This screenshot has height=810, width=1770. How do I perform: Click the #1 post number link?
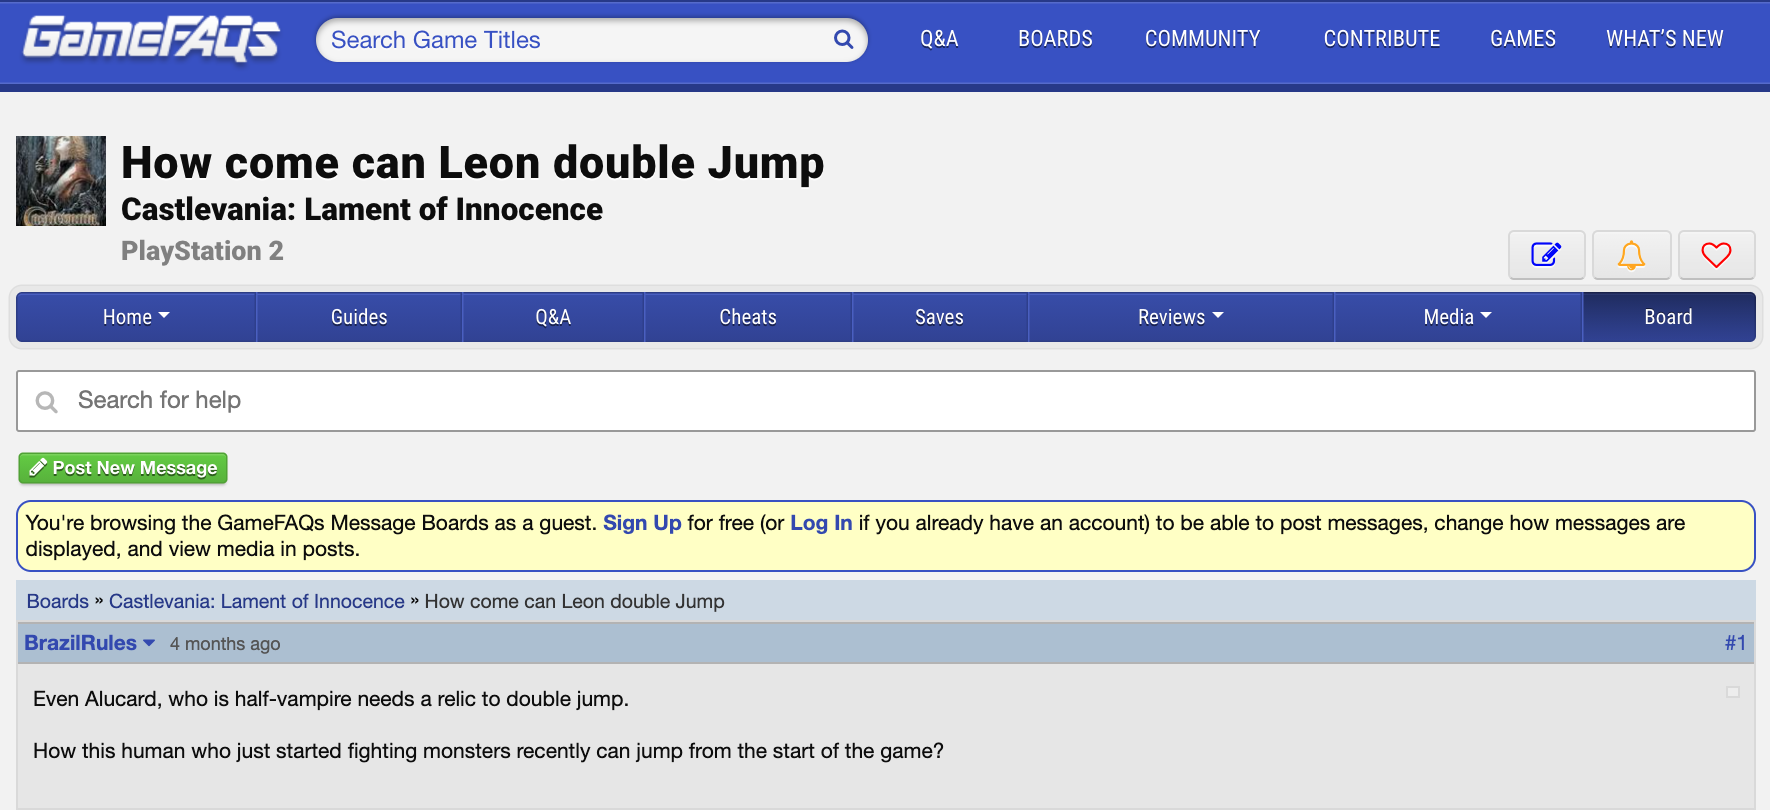[1735, 643]
